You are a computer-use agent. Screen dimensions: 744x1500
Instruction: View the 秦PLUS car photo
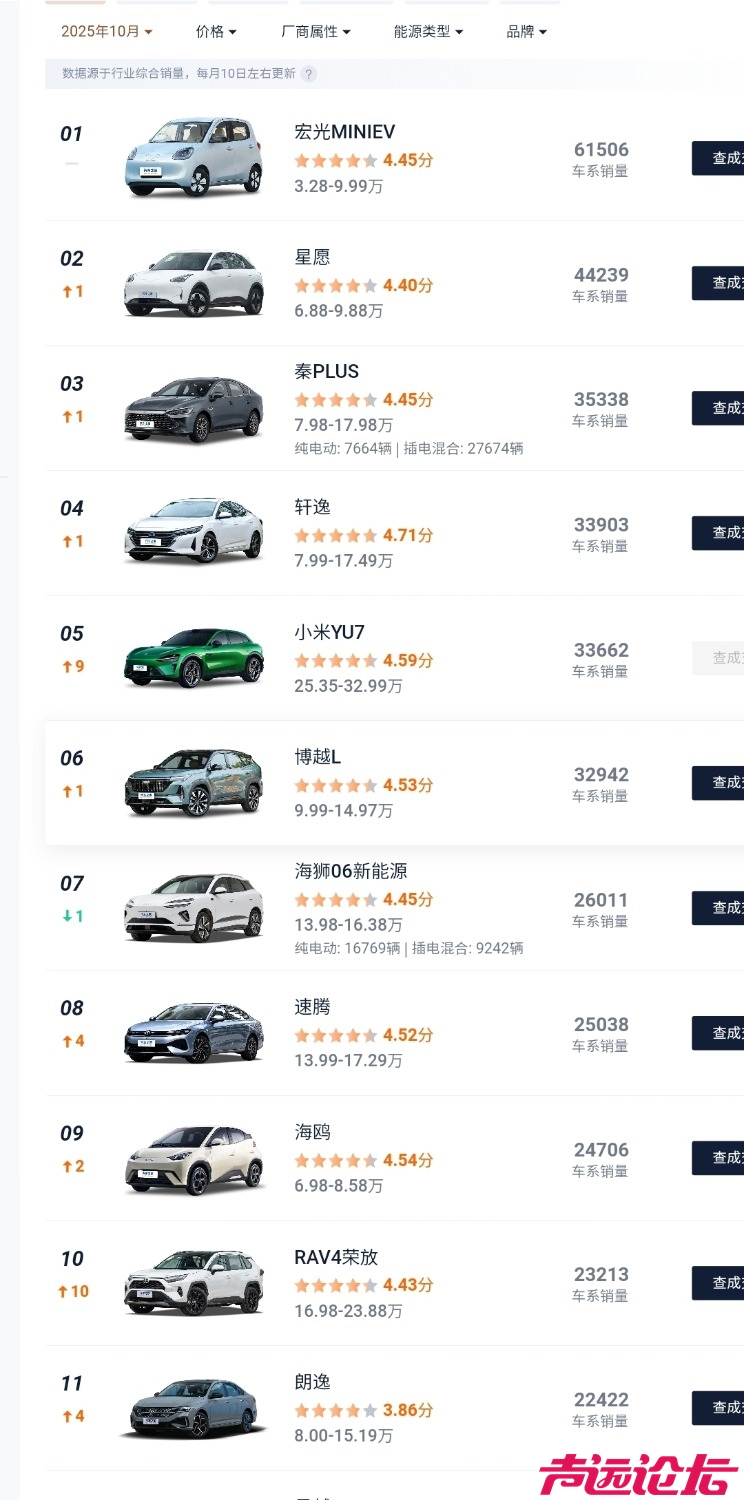(194, 408)
